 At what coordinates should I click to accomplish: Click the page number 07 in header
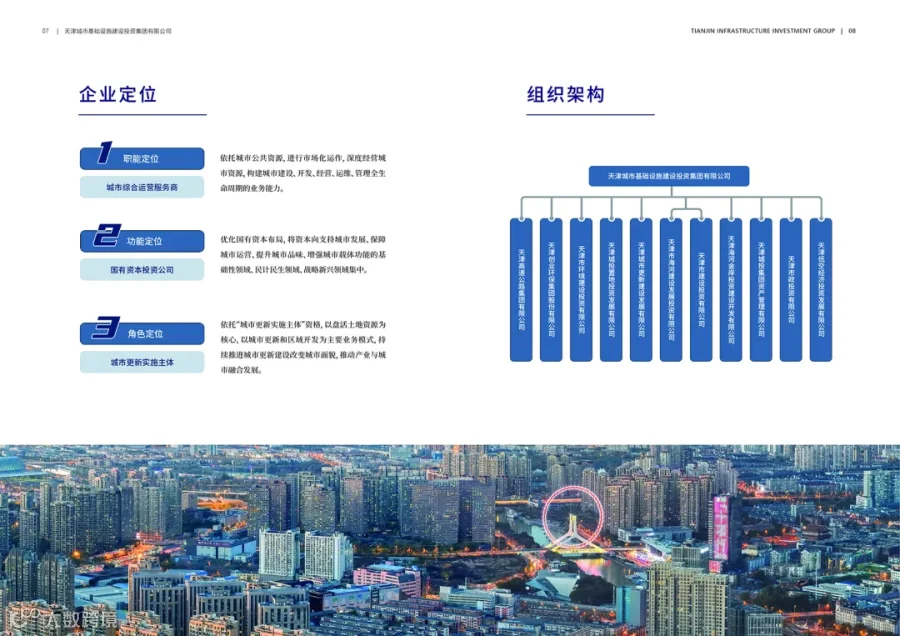45,31
